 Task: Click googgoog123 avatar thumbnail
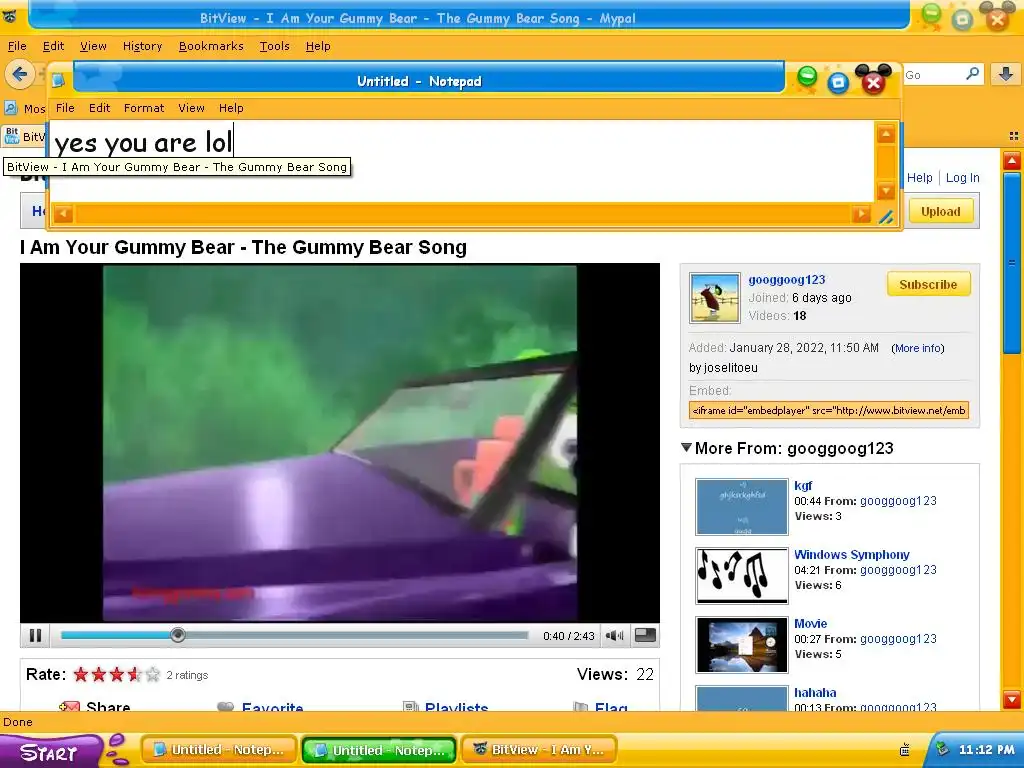715,298
